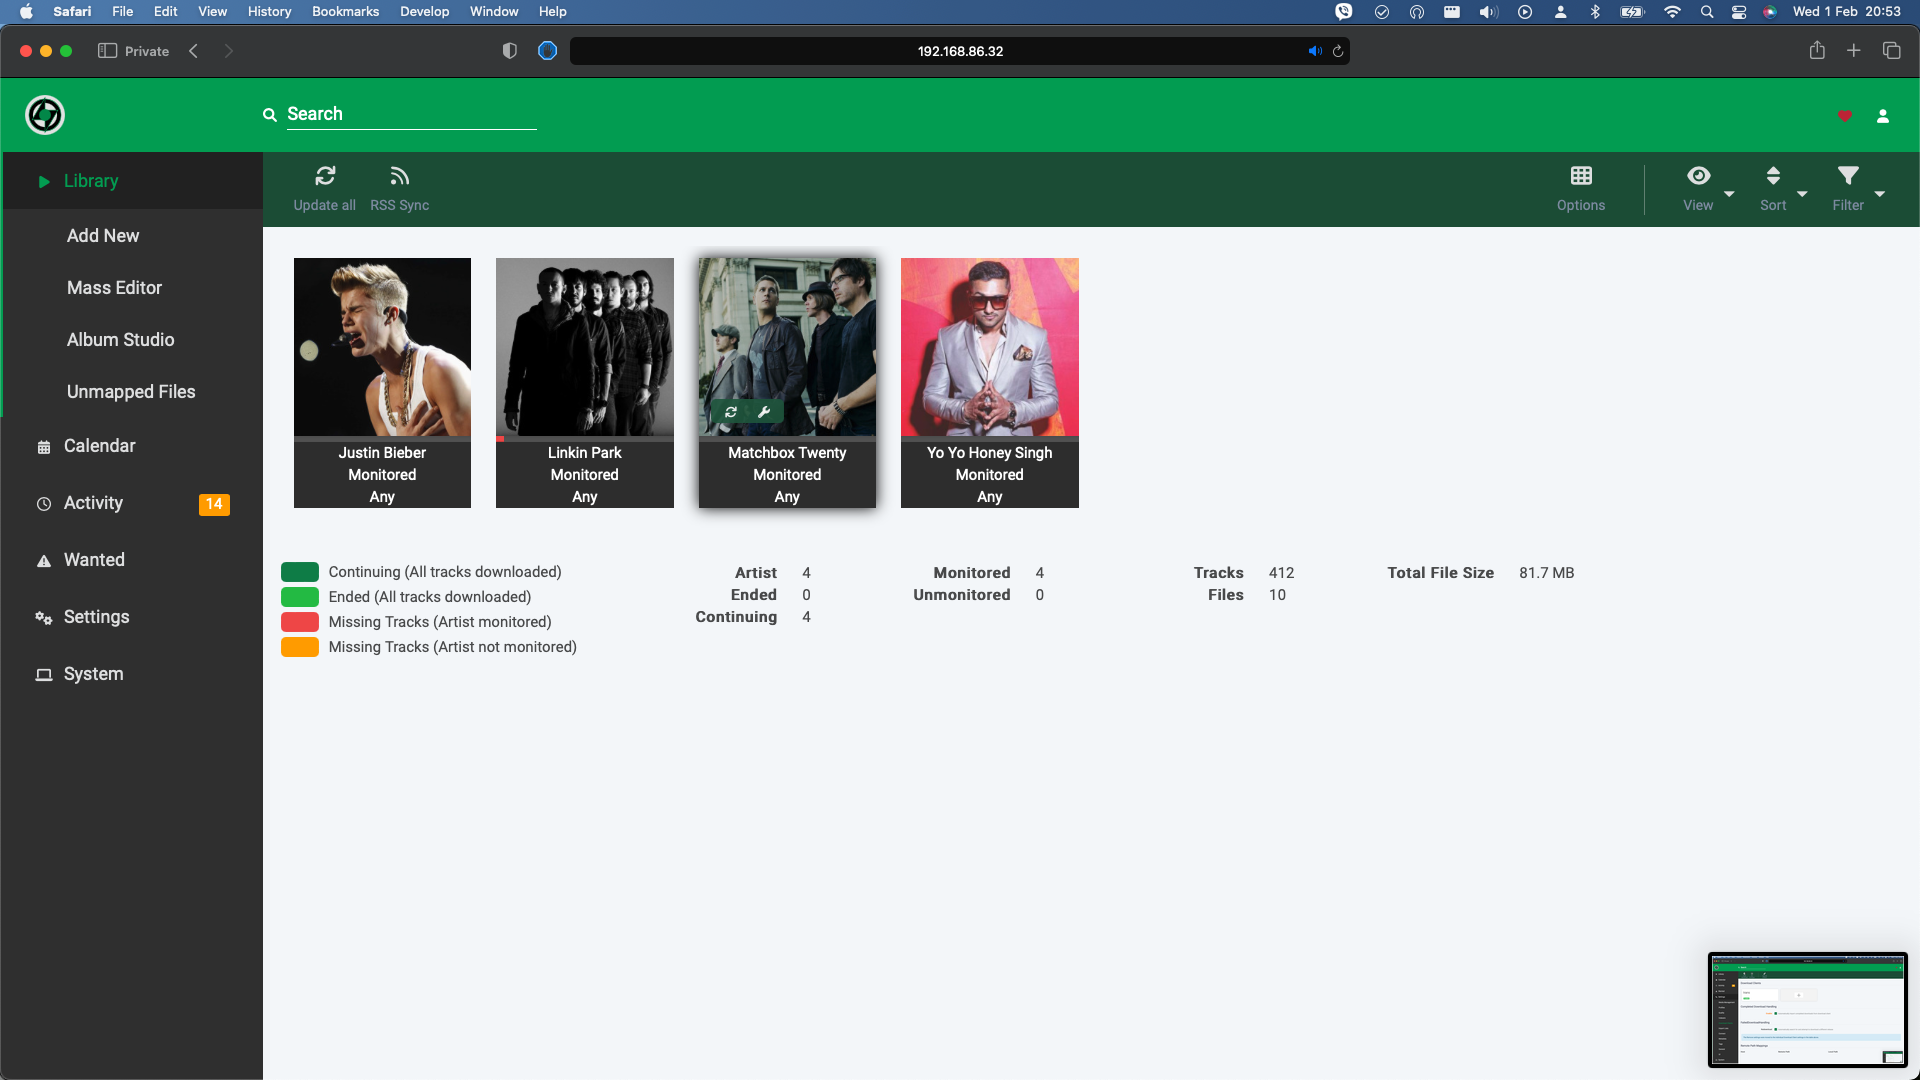Open Justin Bieber artist poster
The width and height of the screenshot is (1920, 1080).
(x=382, y=347)
